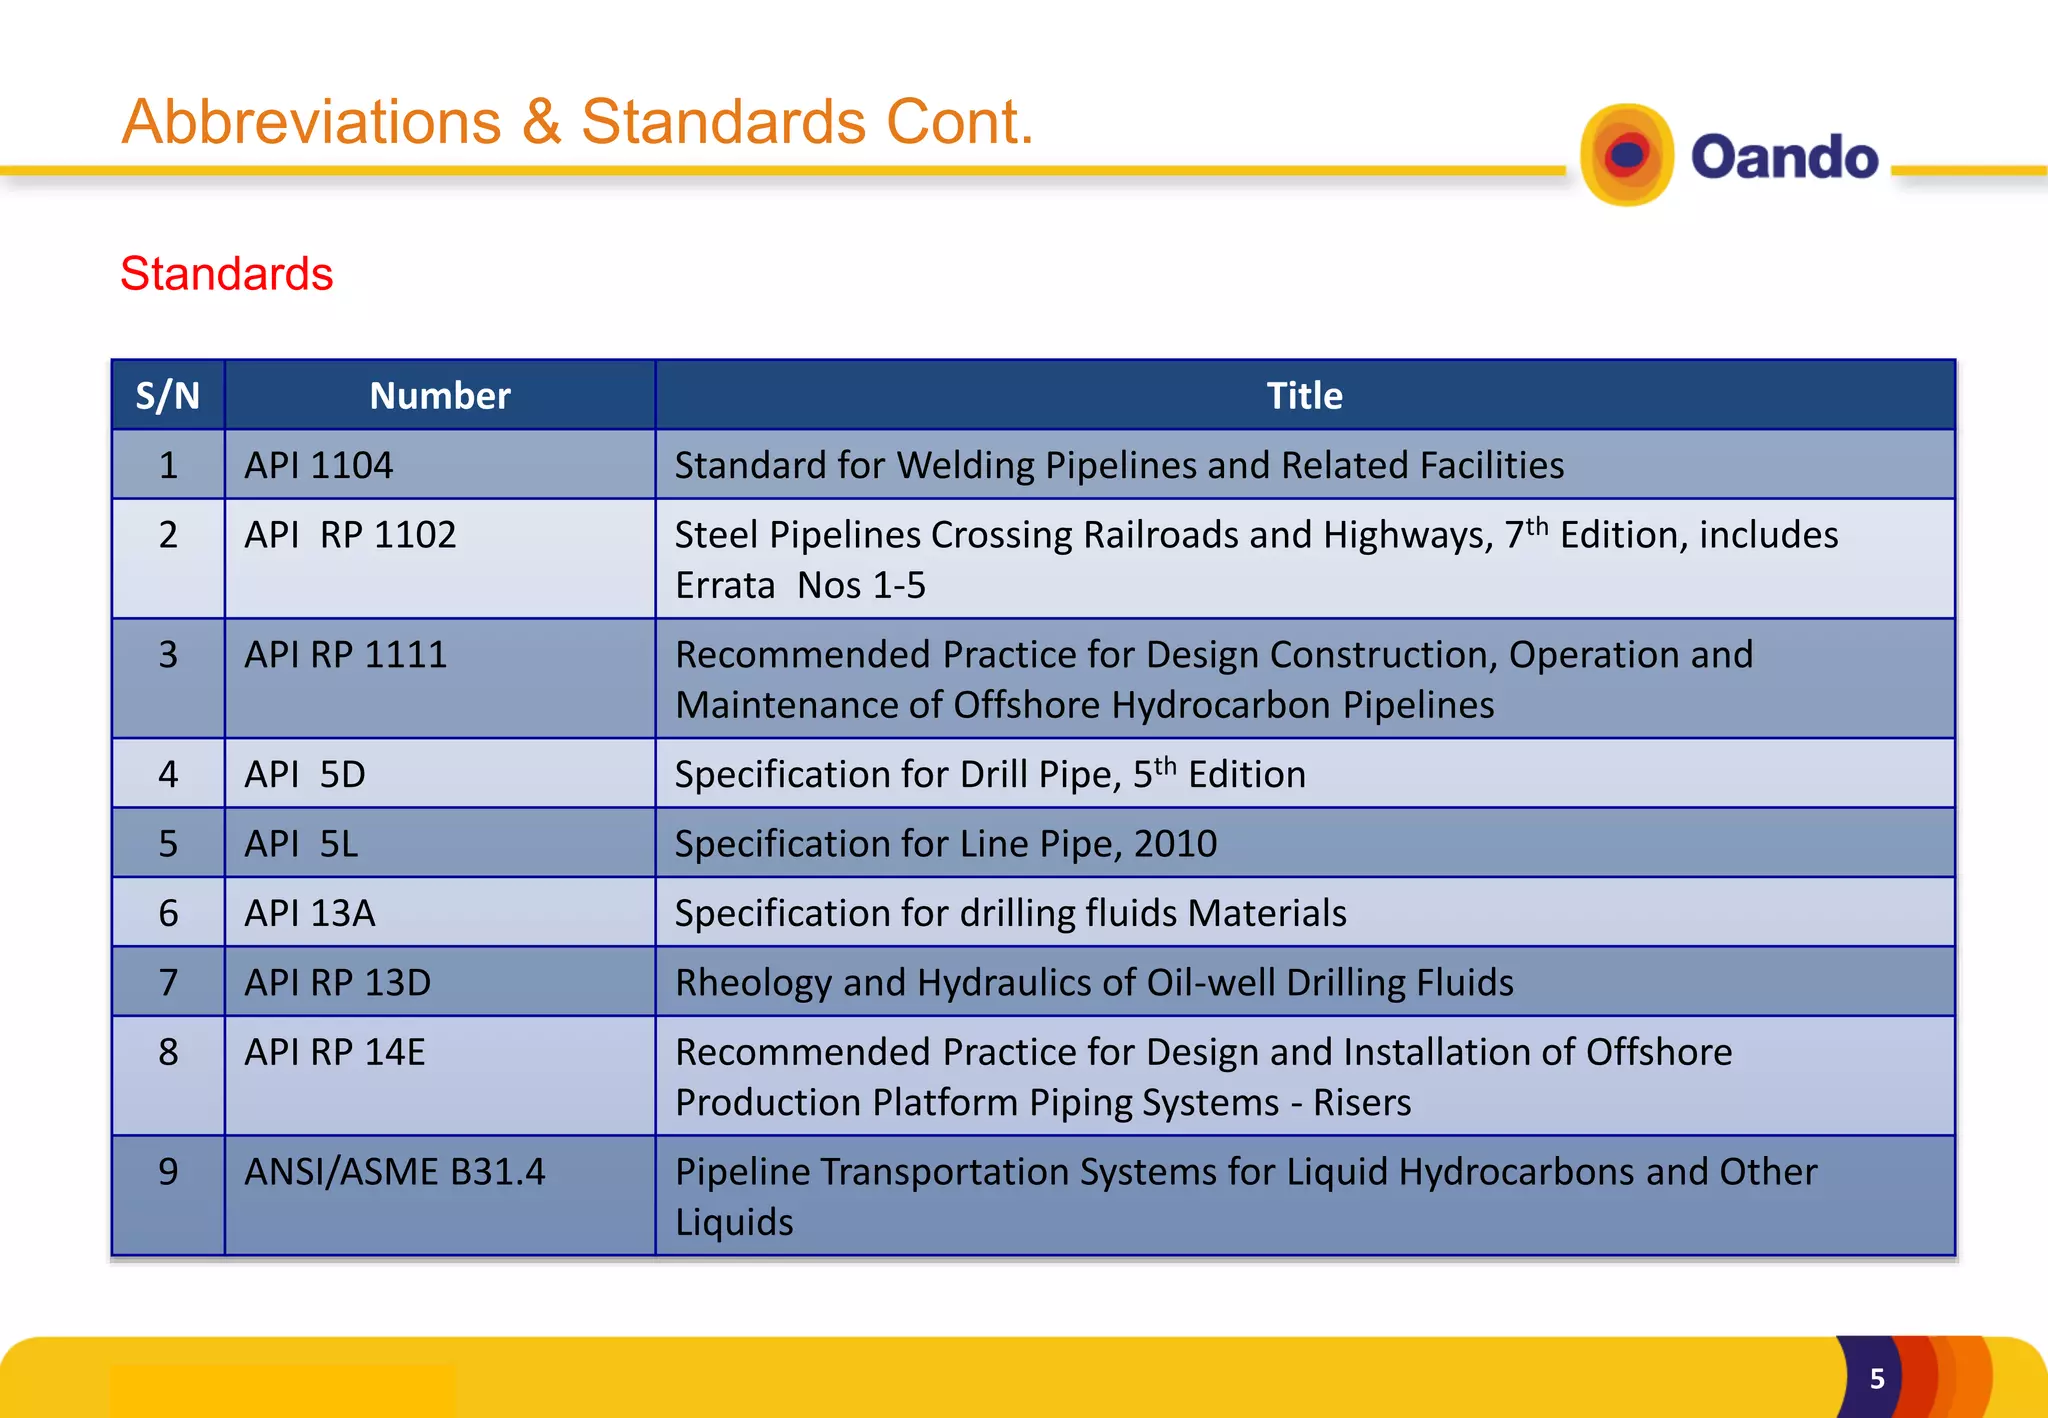Click the Title column header
The width and height of the screenshot is (2048, 1418).
click(1304, 396)
